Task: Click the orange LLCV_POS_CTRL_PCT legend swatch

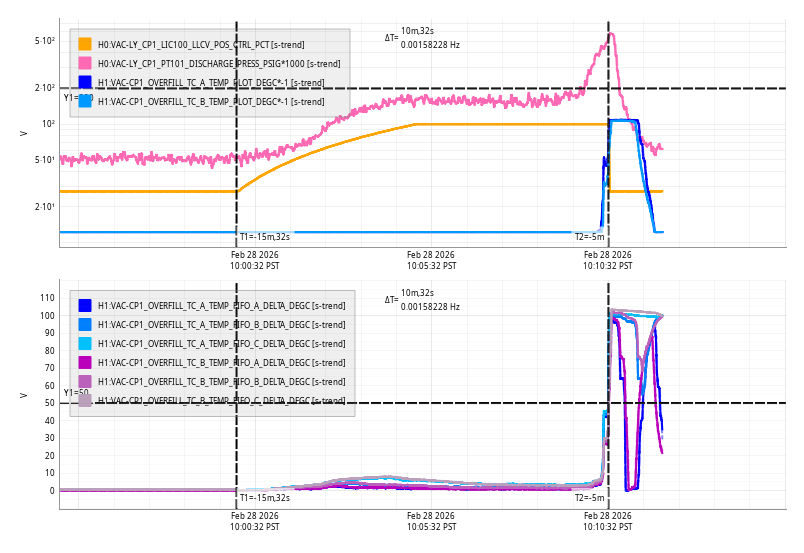Action: click(85, 45)
